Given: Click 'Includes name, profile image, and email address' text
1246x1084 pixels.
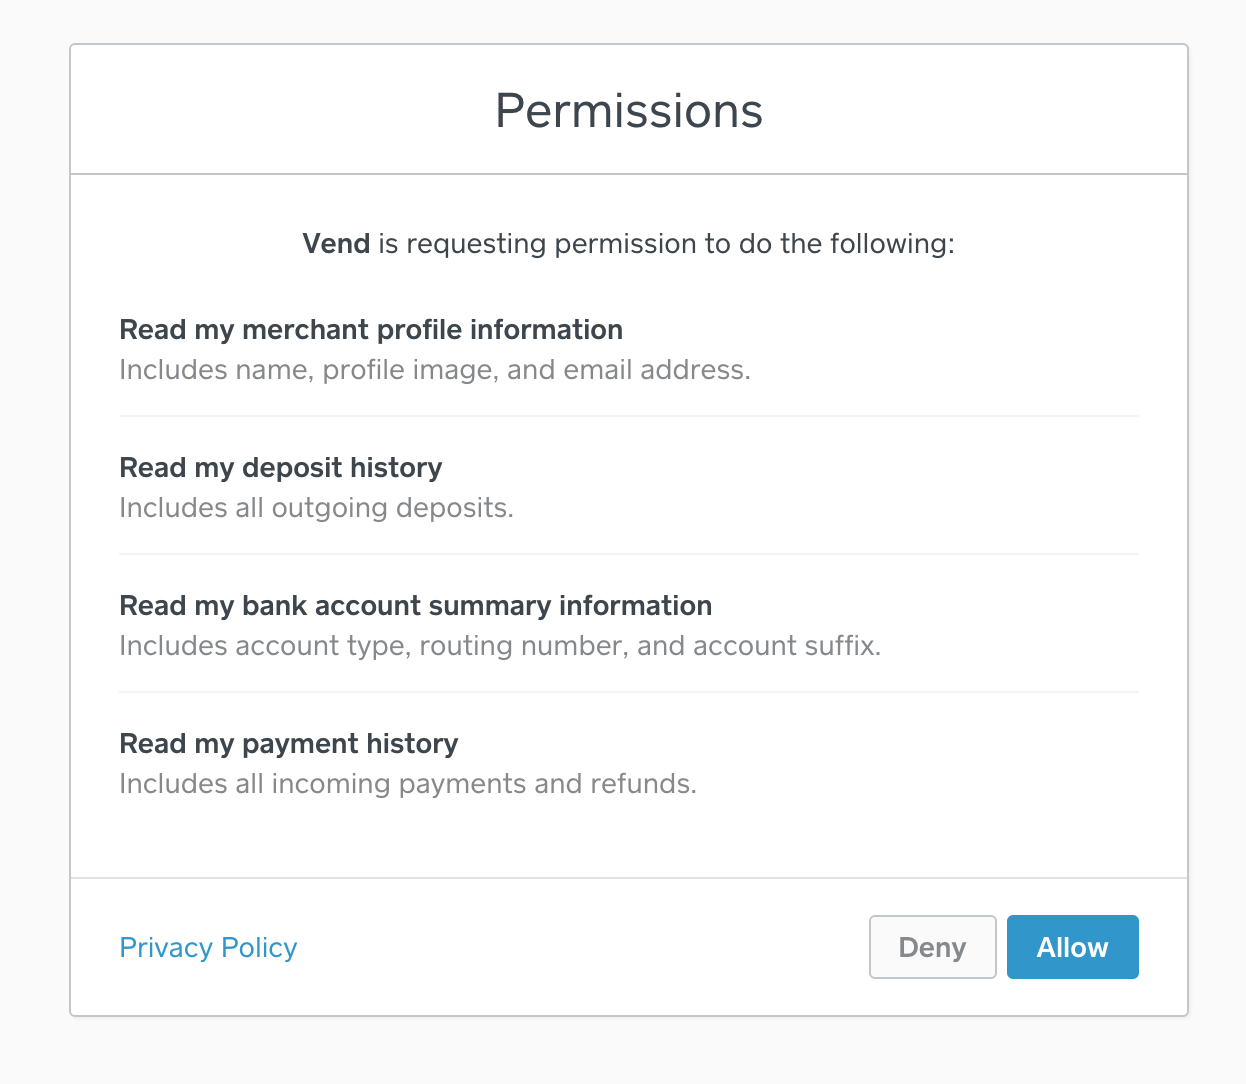Looking at the screenshot, I should pyautogui.click(x=435, y=370).
